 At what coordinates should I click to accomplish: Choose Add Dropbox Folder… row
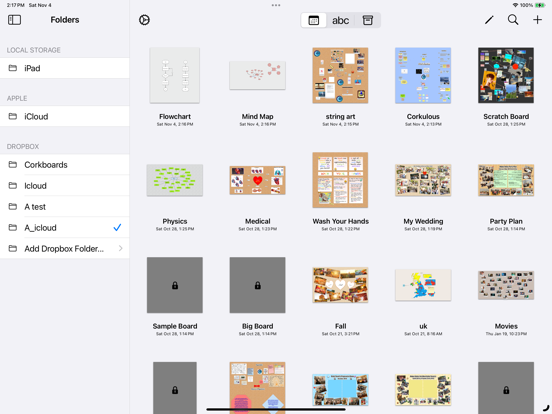(65, 249)
